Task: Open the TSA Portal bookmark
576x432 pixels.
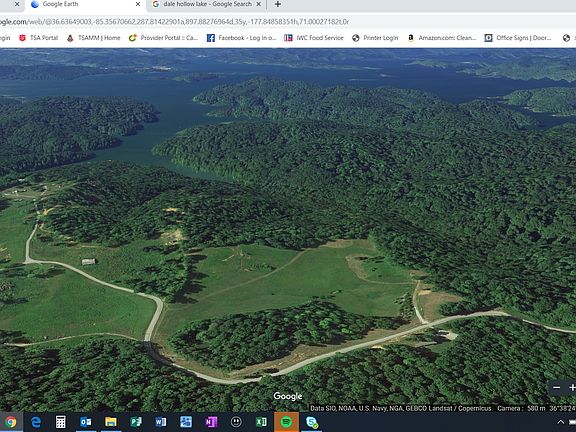Action: 39,38
